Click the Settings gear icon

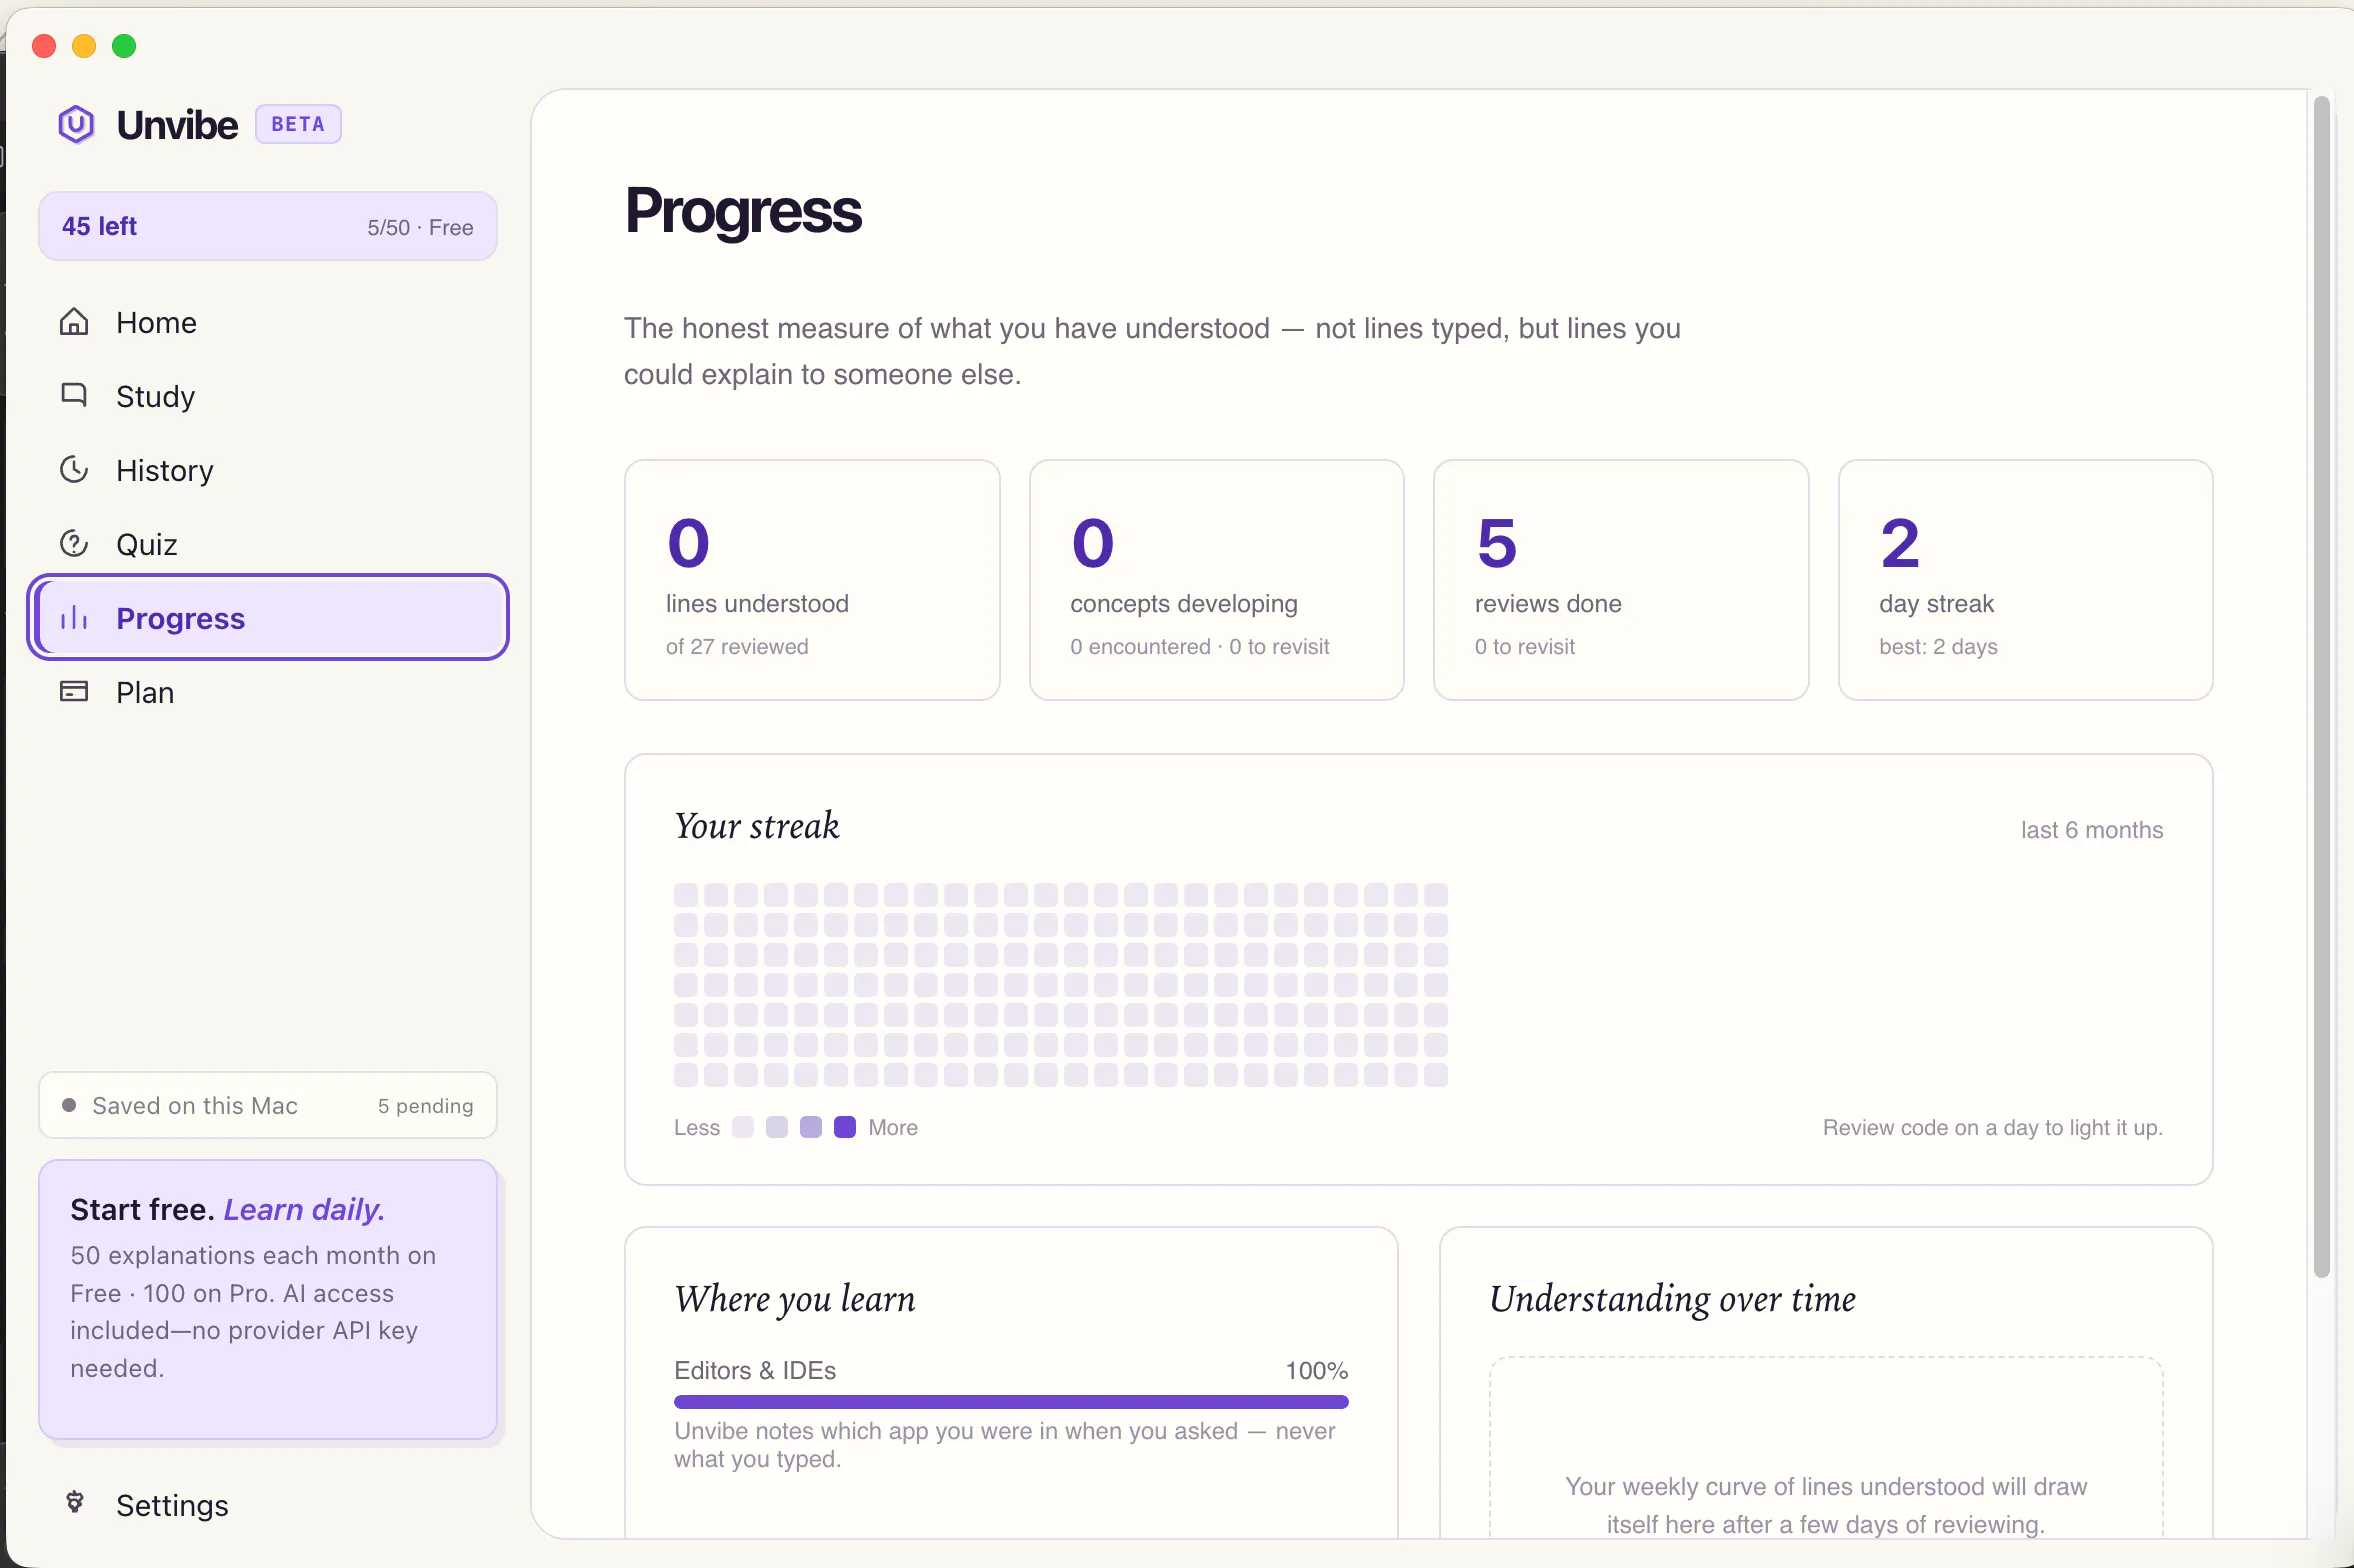(x=75, y=1503)
